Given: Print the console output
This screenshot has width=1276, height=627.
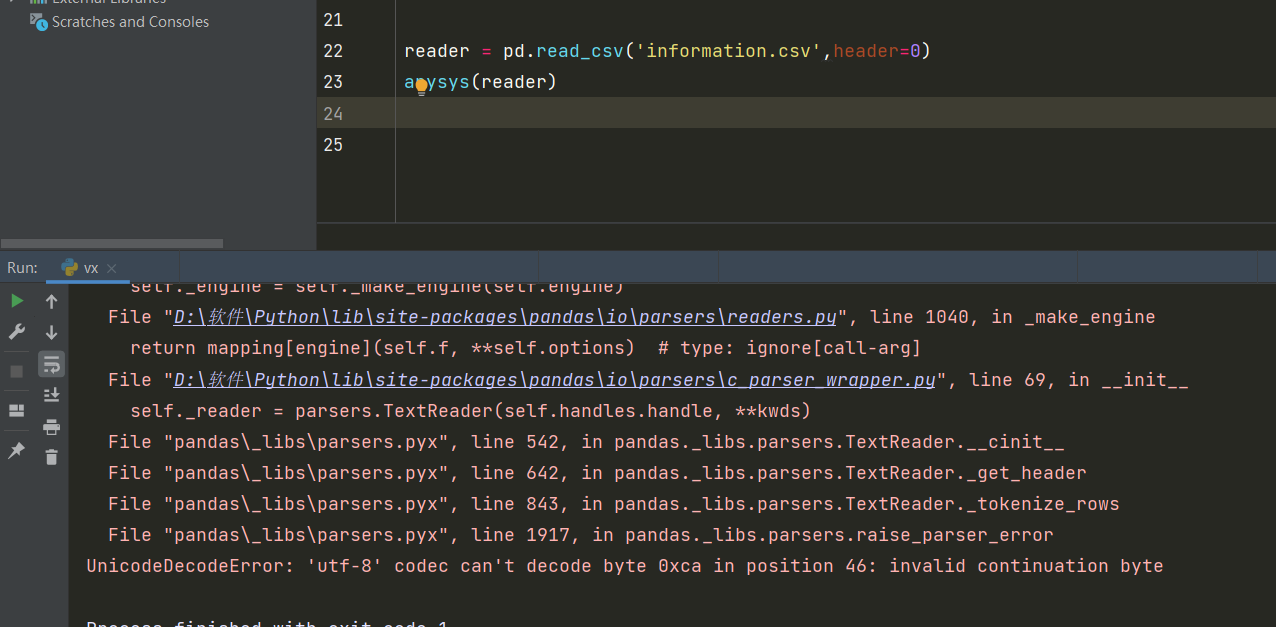Looking at the screenshot, I should coord(52,427).
